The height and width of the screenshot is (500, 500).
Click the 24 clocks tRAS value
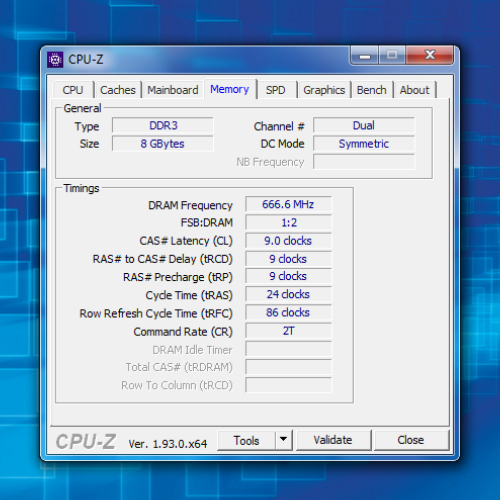(288, 294)
